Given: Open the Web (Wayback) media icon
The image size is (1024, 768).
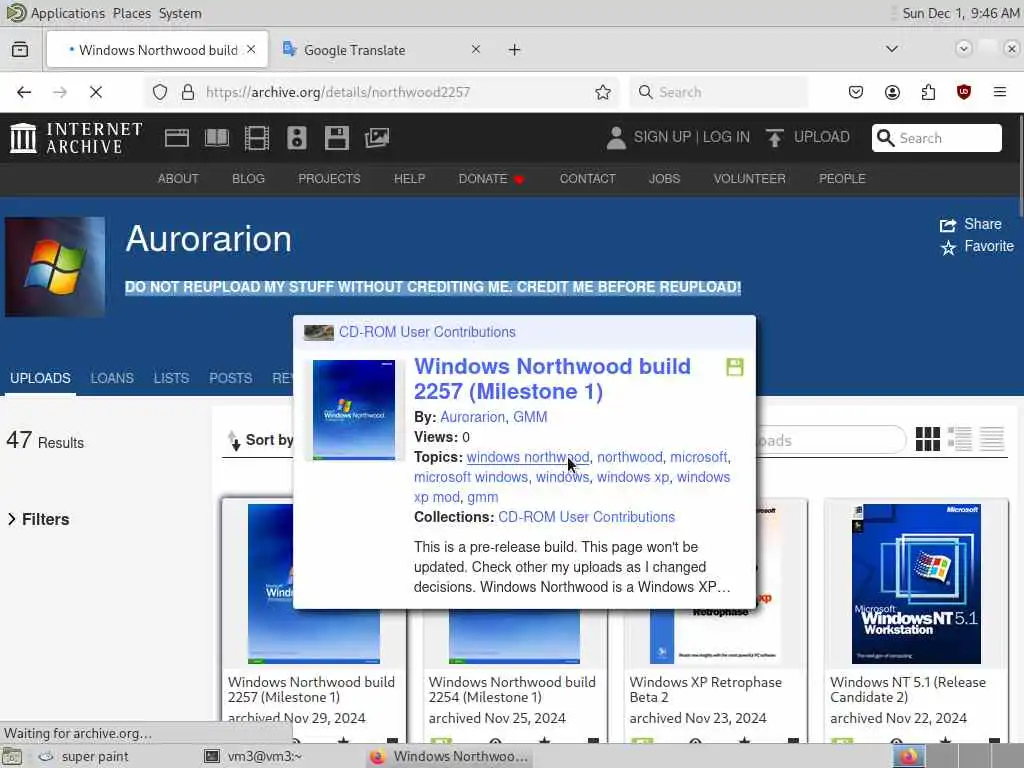Looking at the screenshot, I should click(x=176, y=138).
